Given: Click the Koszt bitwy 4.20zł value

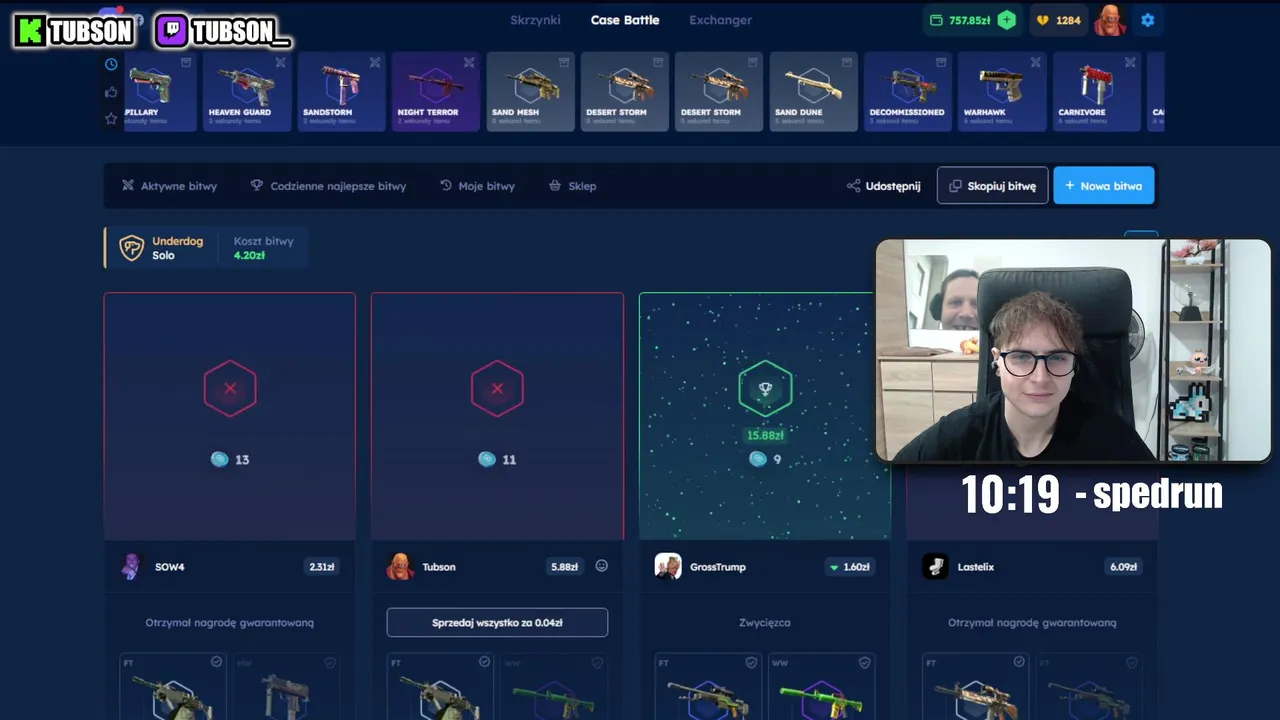Looking at the screenshot, I should (x=249, y=255).
